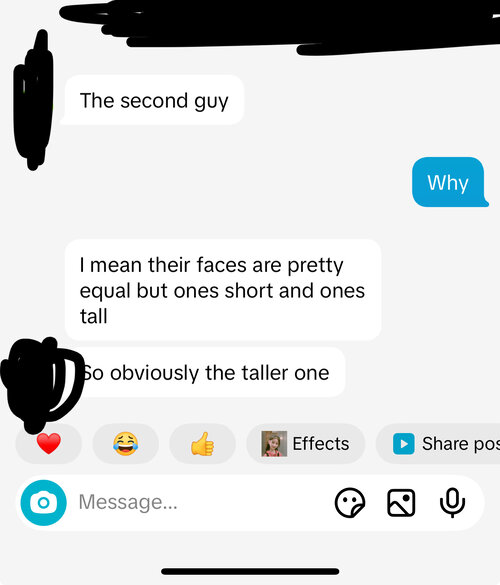Tap the sticker icon in message bar
This screenshot has height=585, width=500.
[350, 503]
